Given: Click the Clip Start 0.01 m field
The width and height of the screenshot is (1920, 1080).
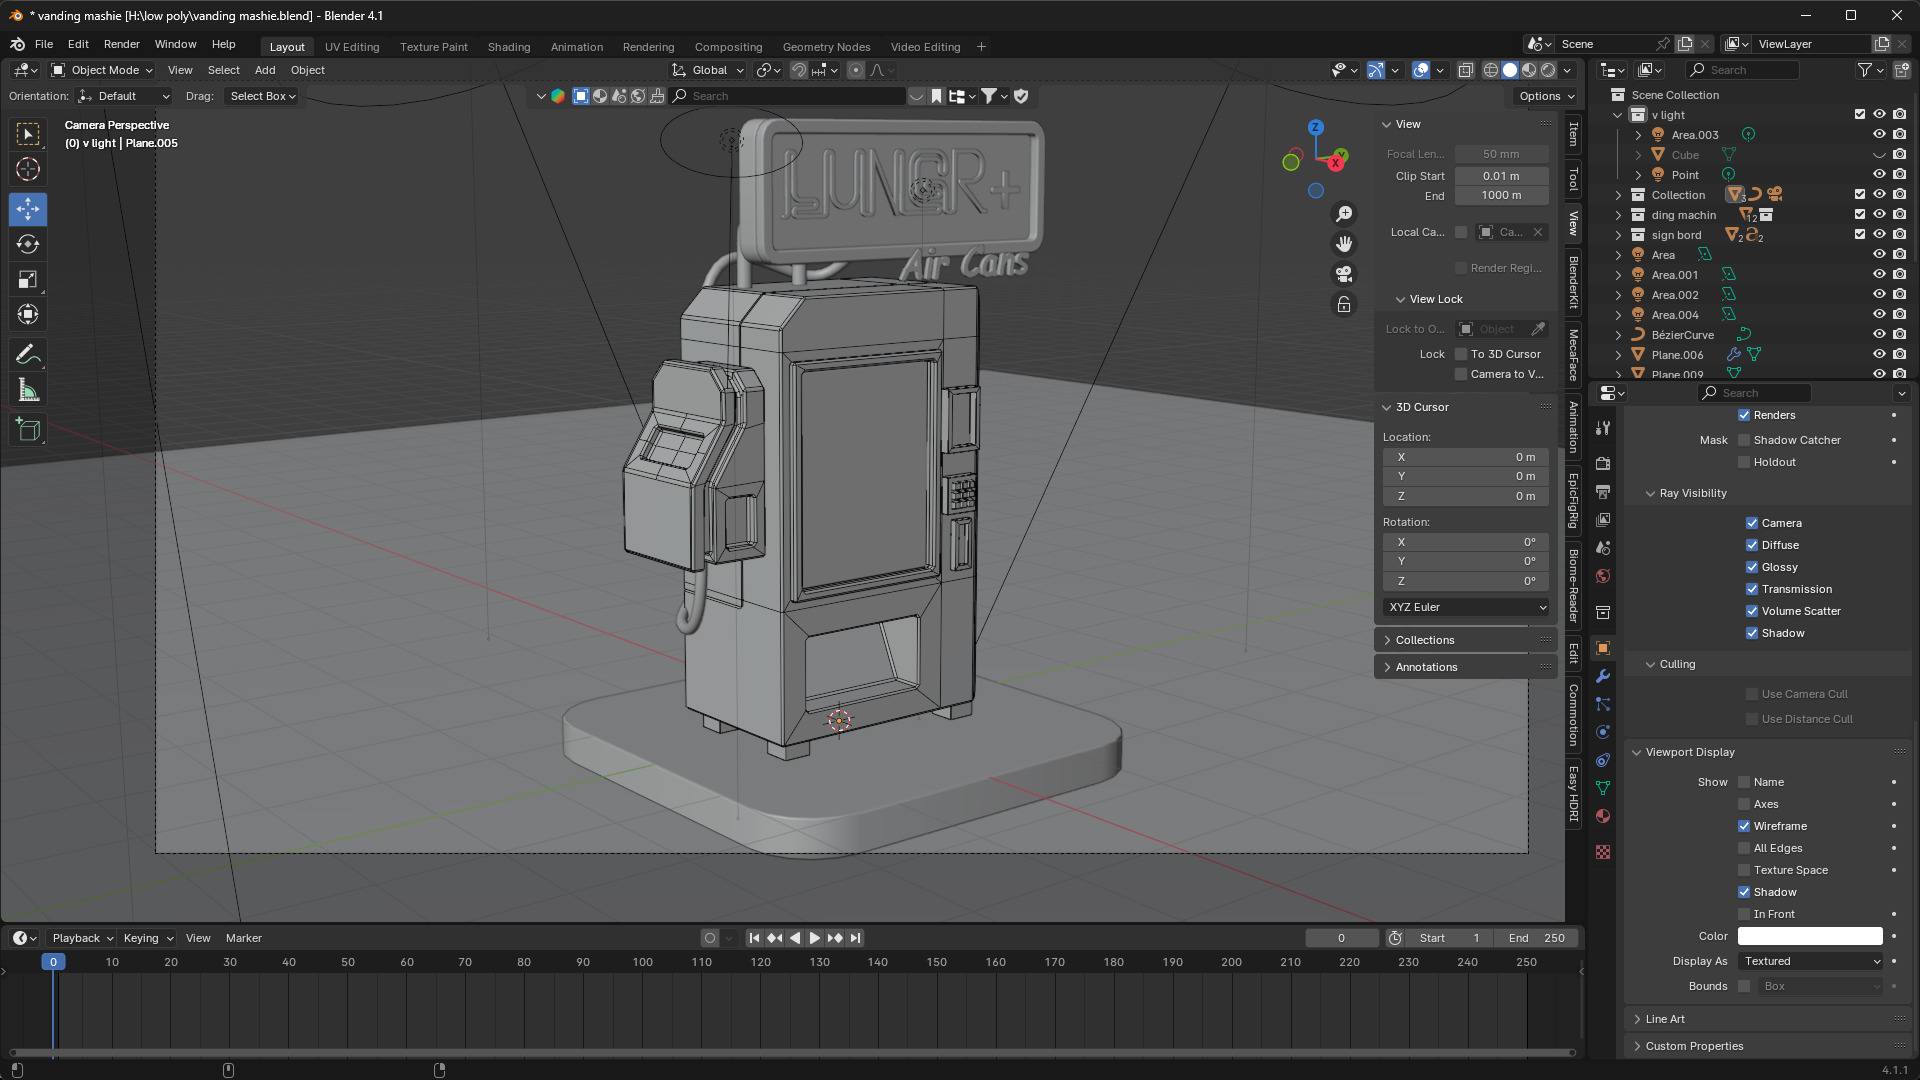Looking at the screenshot, I should click(1501, 176).
